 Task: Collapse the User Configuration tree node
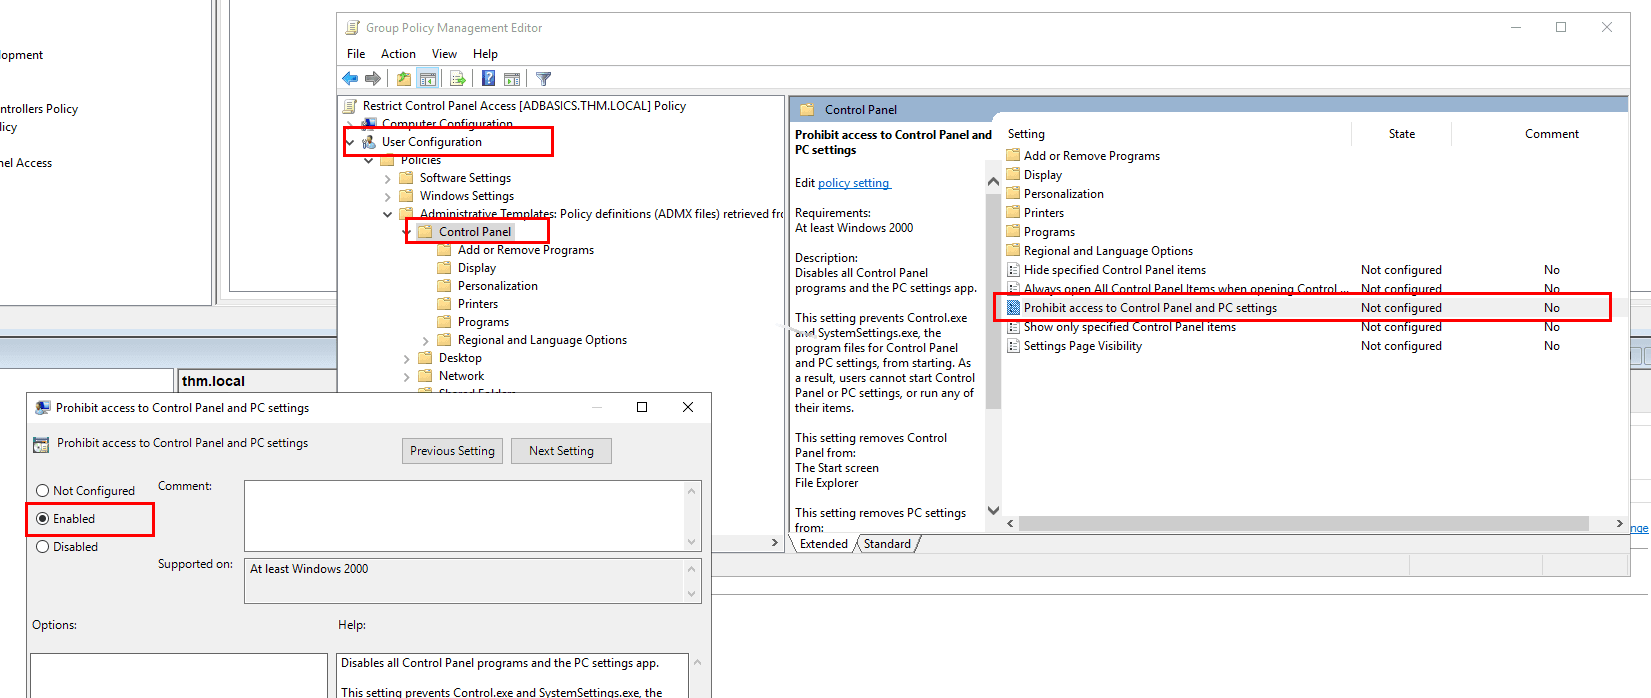[x=350, y=142]
